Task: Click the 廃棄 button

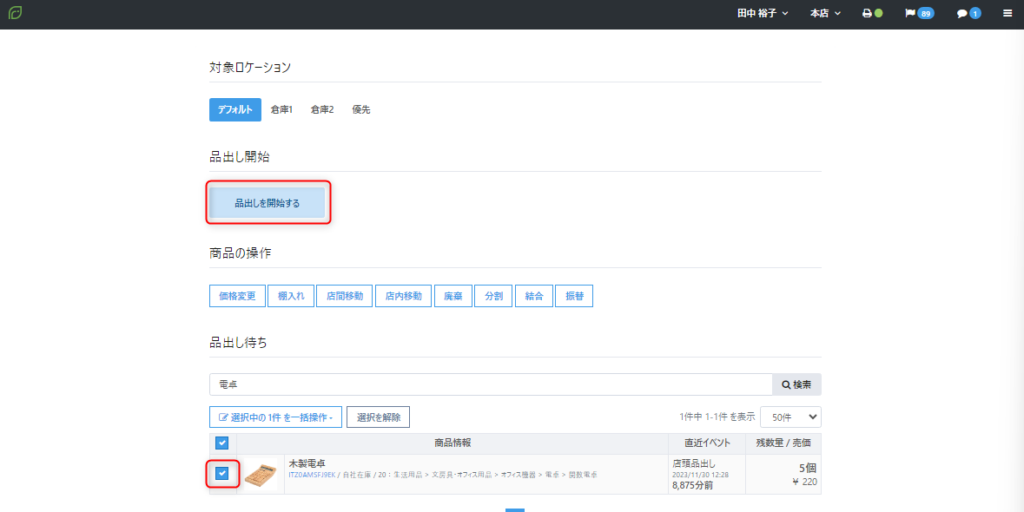Action: tap(453, 296)
